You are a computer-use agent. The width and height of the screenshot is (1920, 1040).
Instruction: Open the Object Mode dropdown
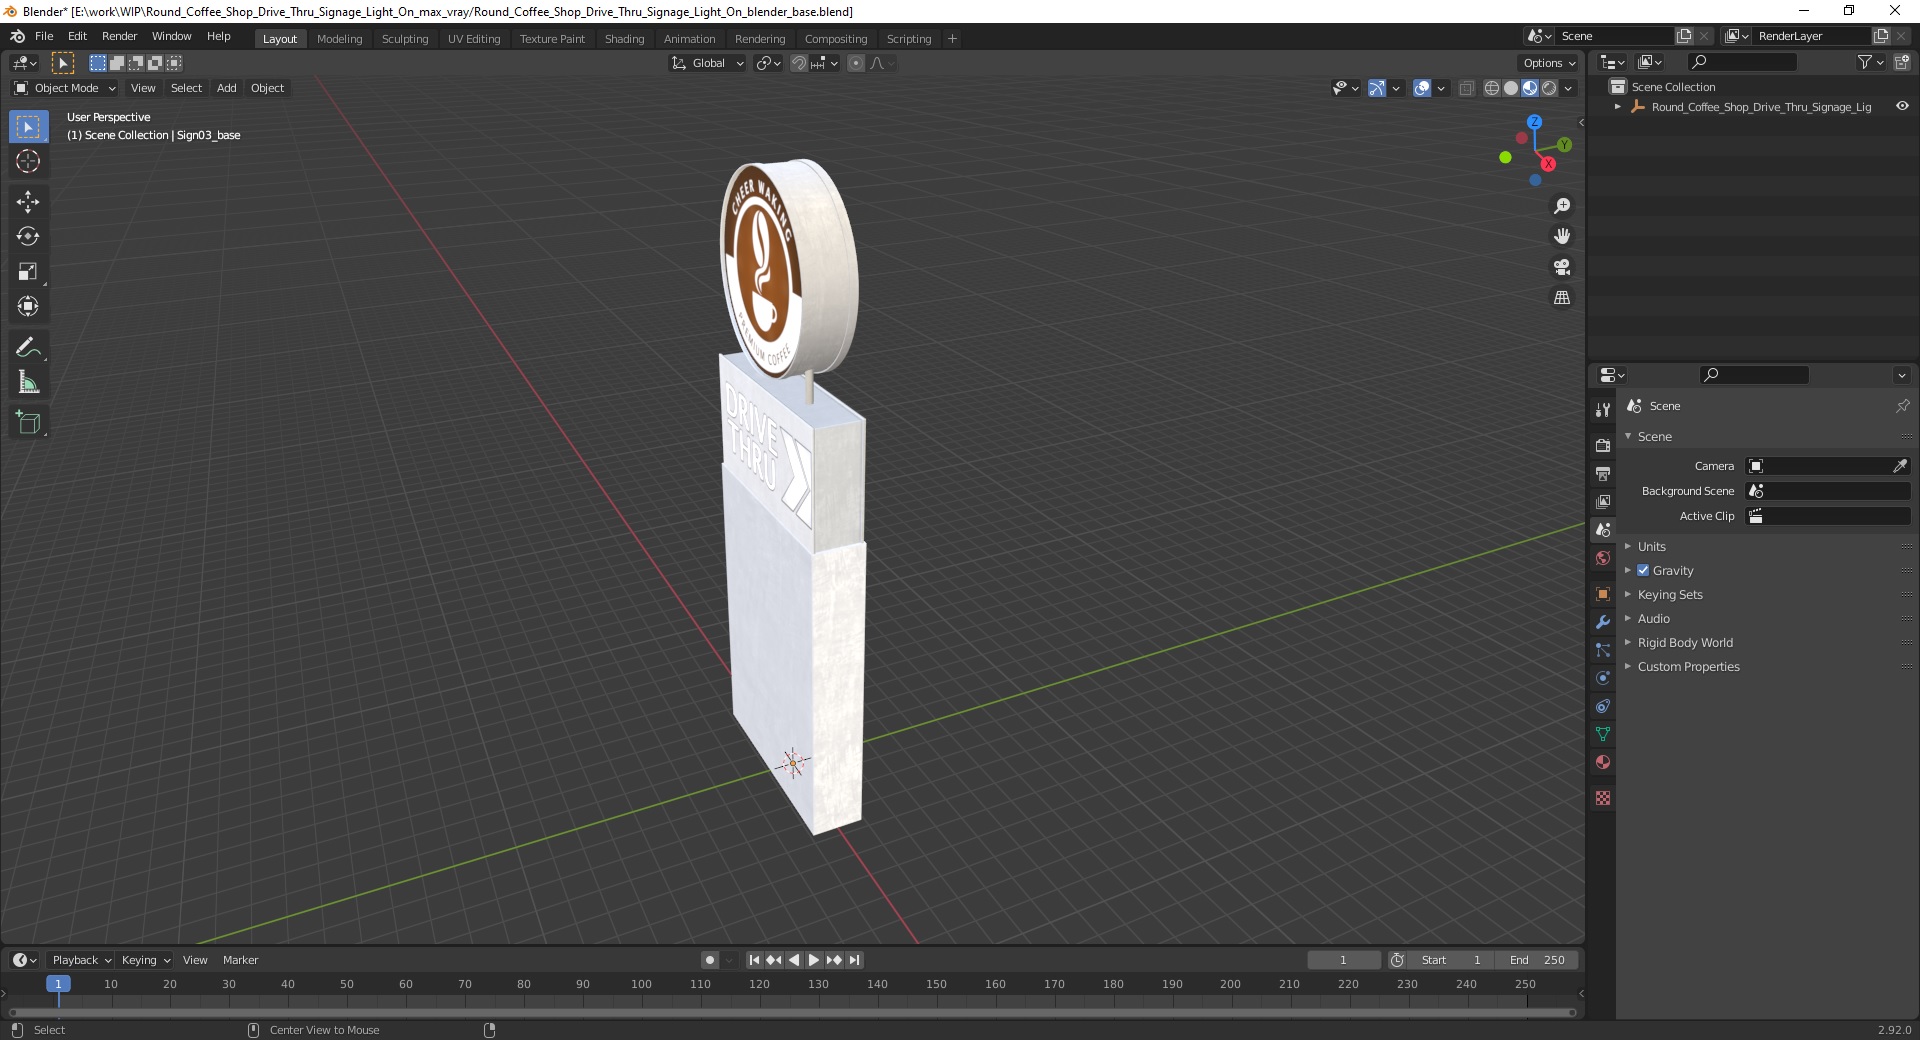[65, 88]
